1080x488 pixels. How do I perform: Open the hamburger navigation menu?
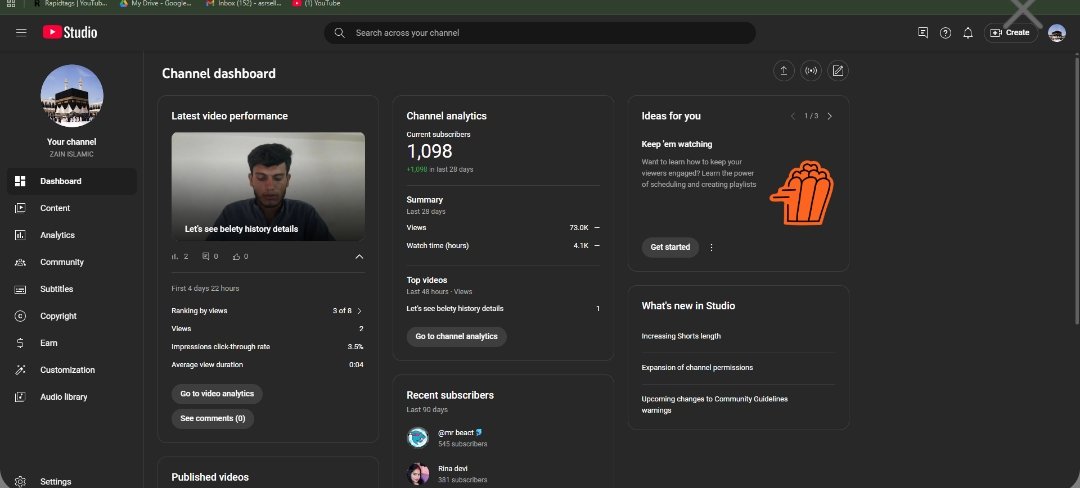(21, 32)
